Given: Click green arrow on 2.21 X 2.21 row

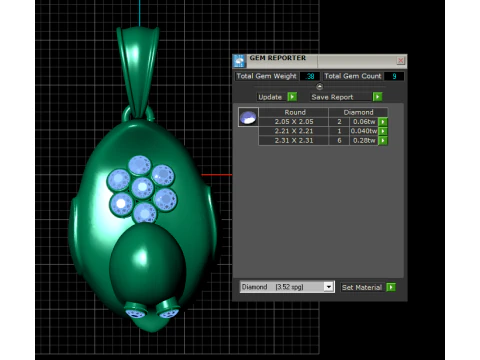Looking at the screenshot, I should point(383,131).
